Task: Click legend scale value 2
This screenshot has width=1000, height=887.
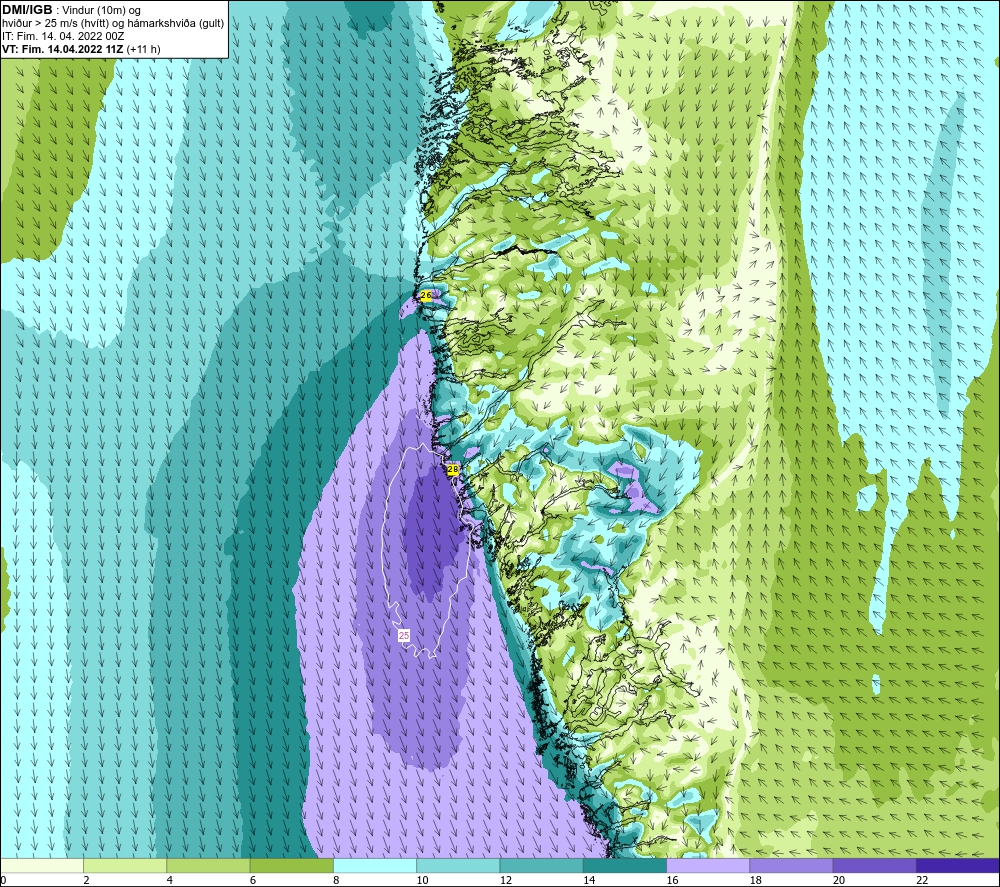Action: (x=86, y=880)
